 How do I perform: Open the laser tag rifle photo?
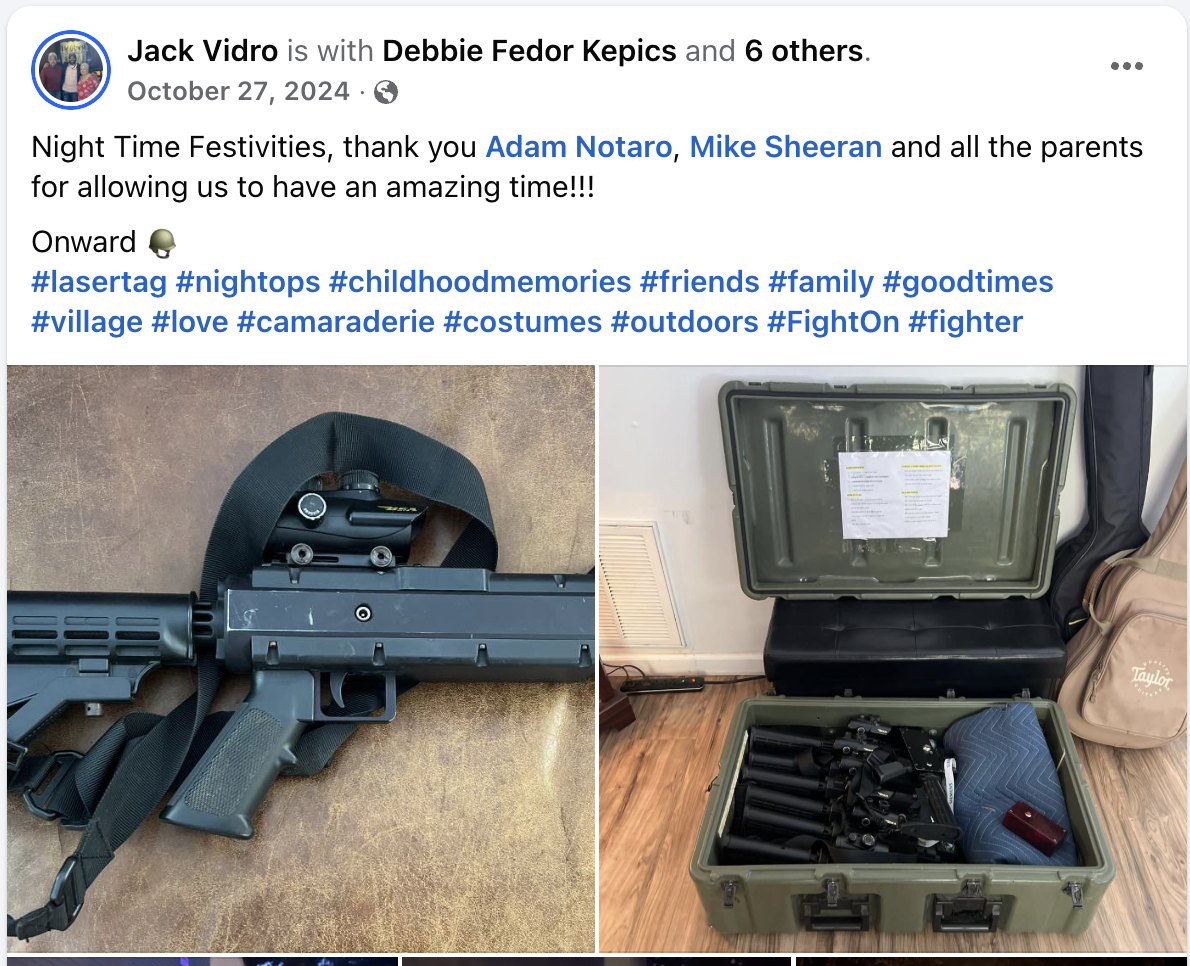[x=301, y=658]
